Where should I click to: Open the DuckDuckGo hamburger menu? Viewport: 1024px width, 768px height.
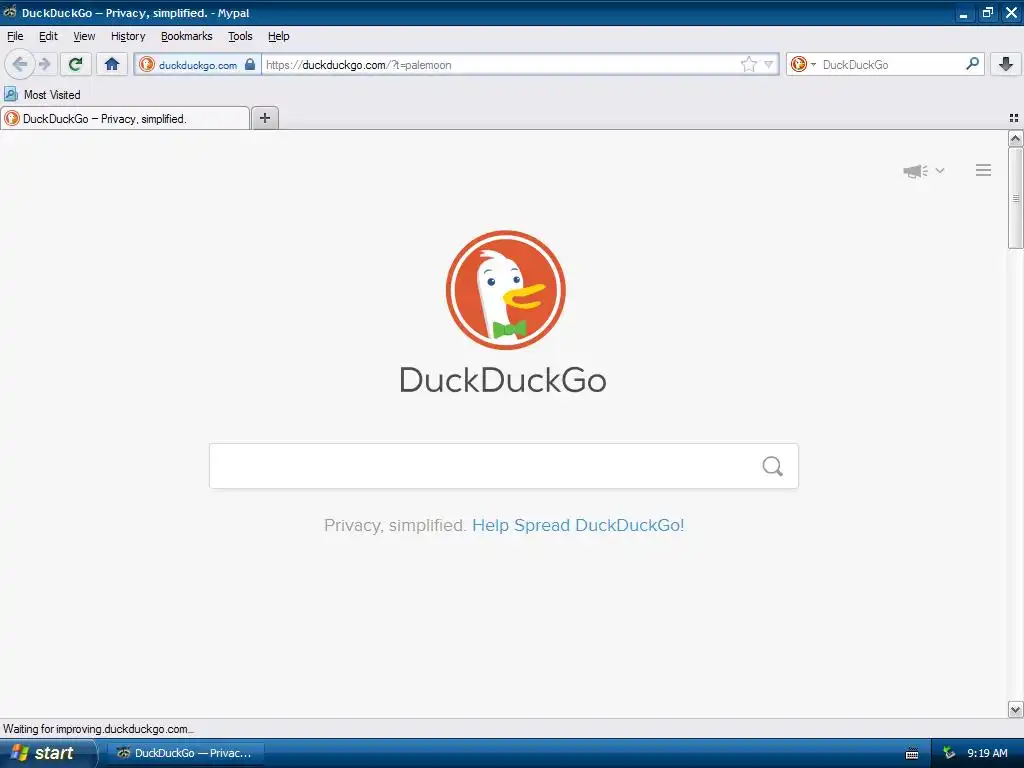pyautogui.click(x=984, y=170)
